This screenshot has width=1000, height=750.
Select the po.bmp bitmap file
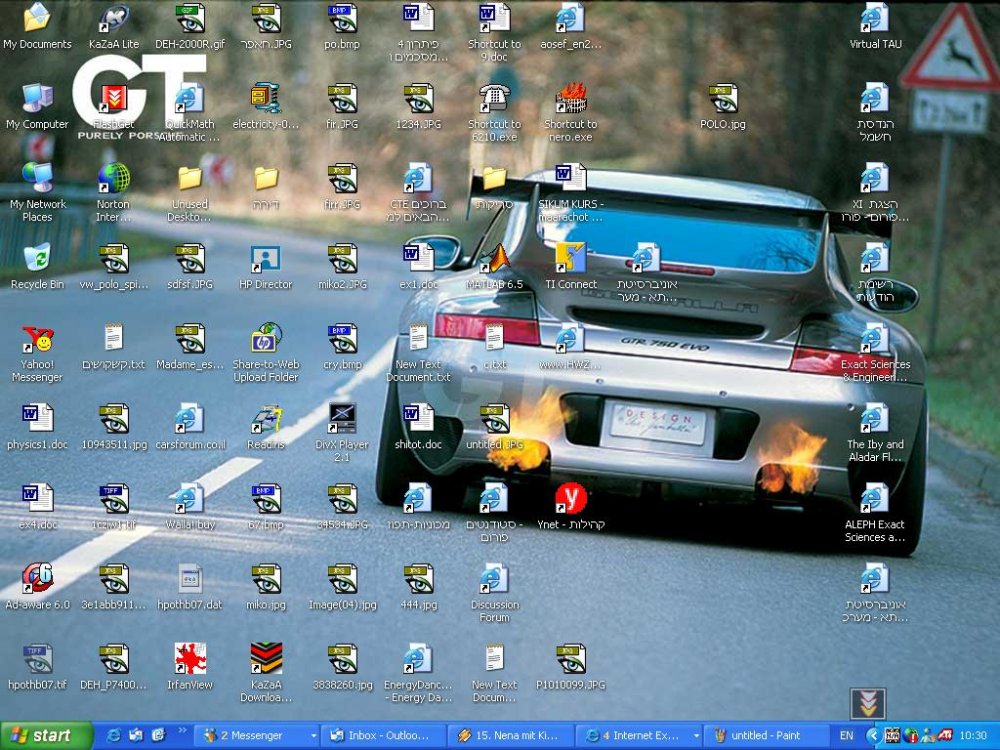click(x=342, y=18)
